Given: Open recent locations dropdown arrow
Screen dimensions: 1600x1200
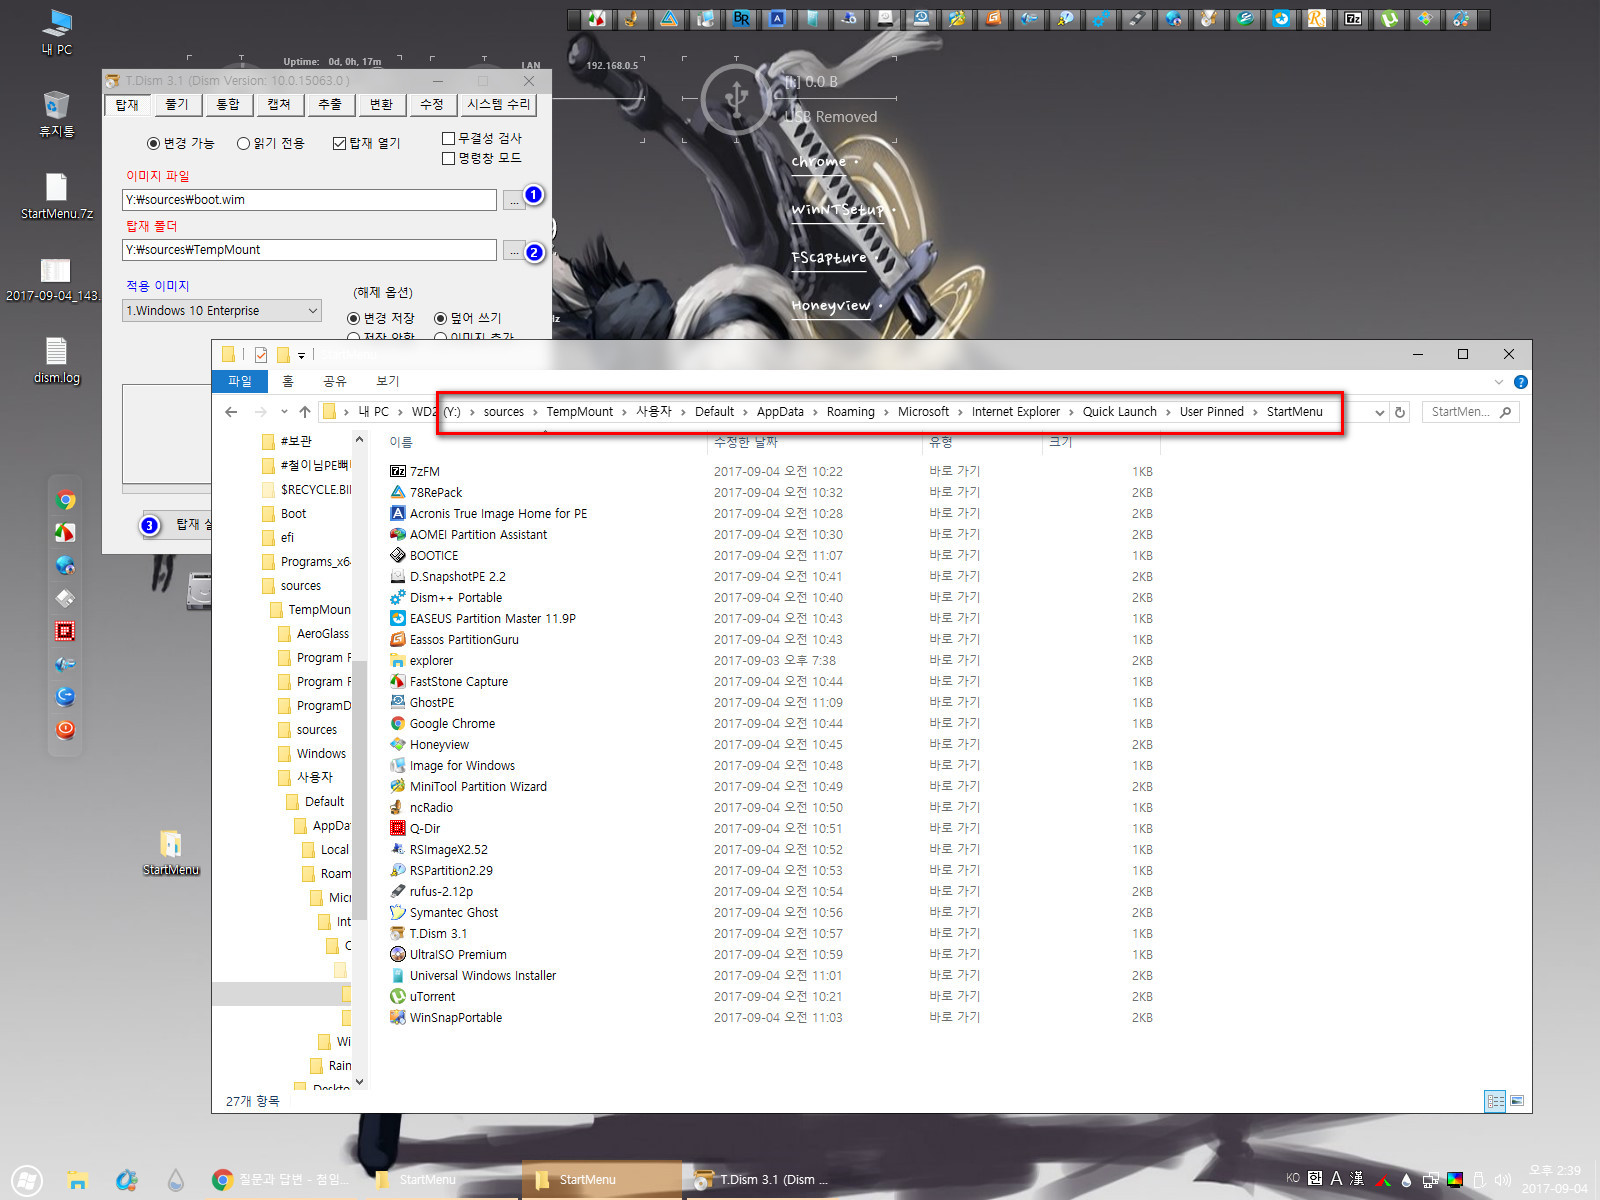Looking at the screenshot, I should coord(284,412).
